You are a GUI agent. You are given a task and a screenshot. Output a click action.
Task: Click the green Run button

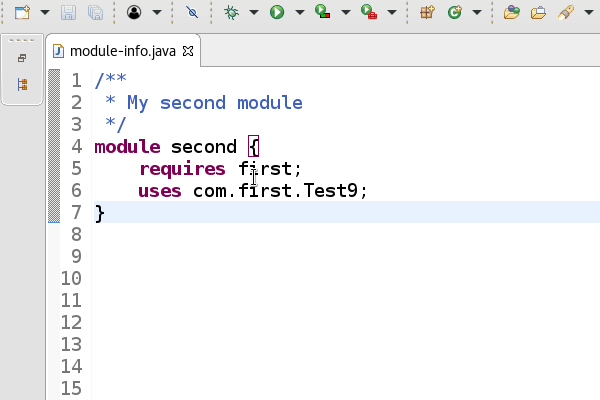coord(277,12)
